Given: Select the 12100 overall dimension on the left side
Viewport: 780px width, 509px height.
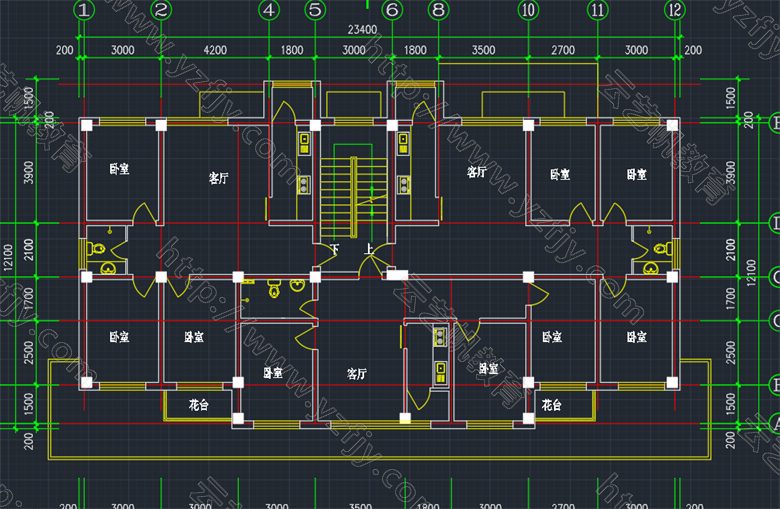Looking at the screenshot, I should tap(8, 257).
